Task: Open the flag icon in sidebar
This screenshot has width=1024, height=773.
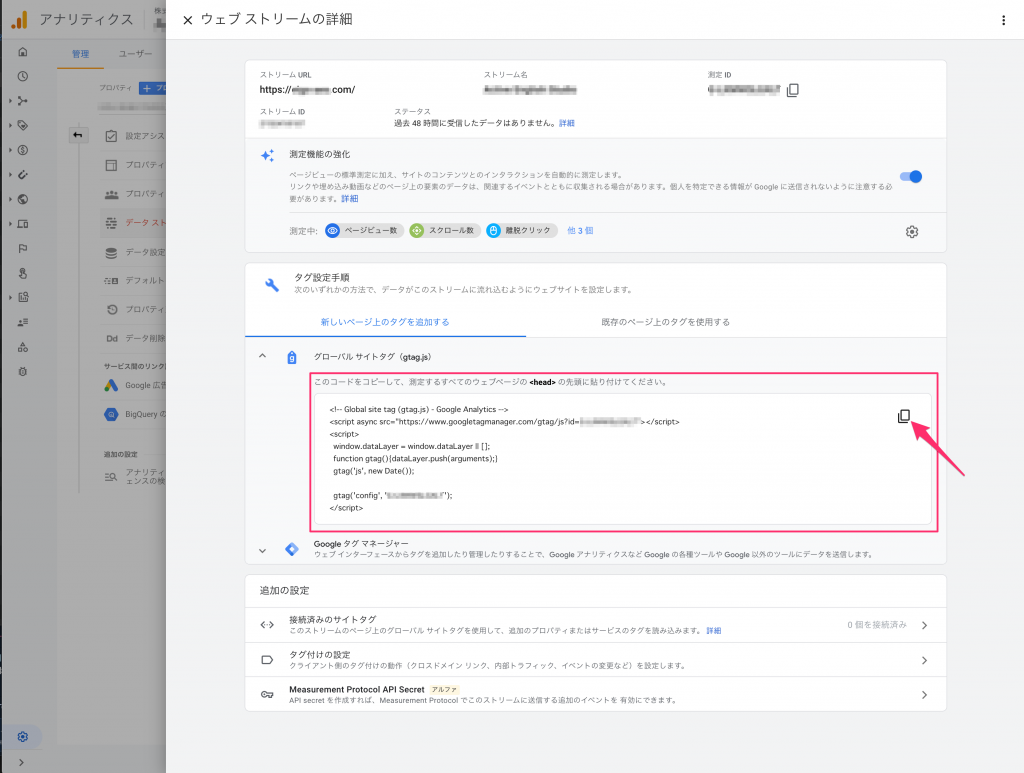Action: coord(23,248)
